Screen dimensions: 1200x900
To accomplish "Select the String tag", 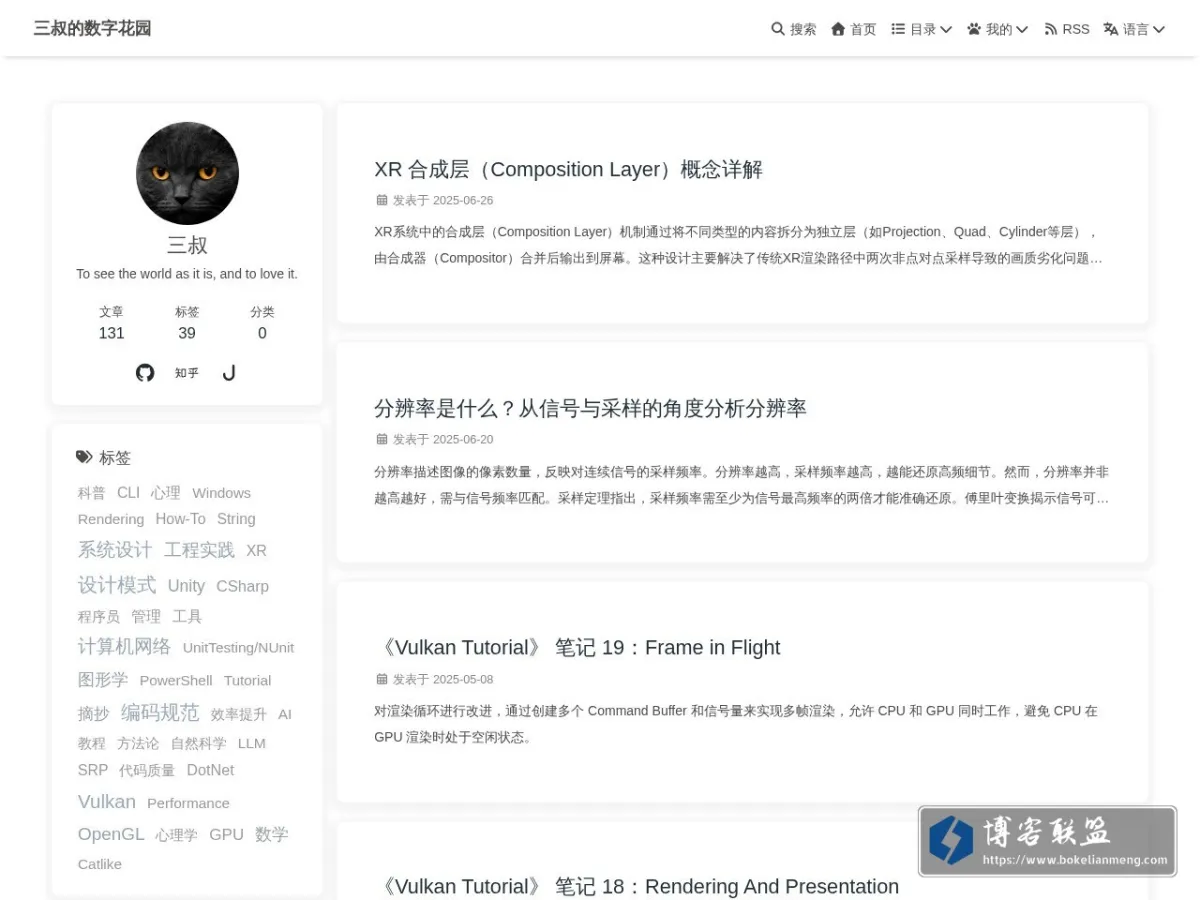I will [236, 518].
